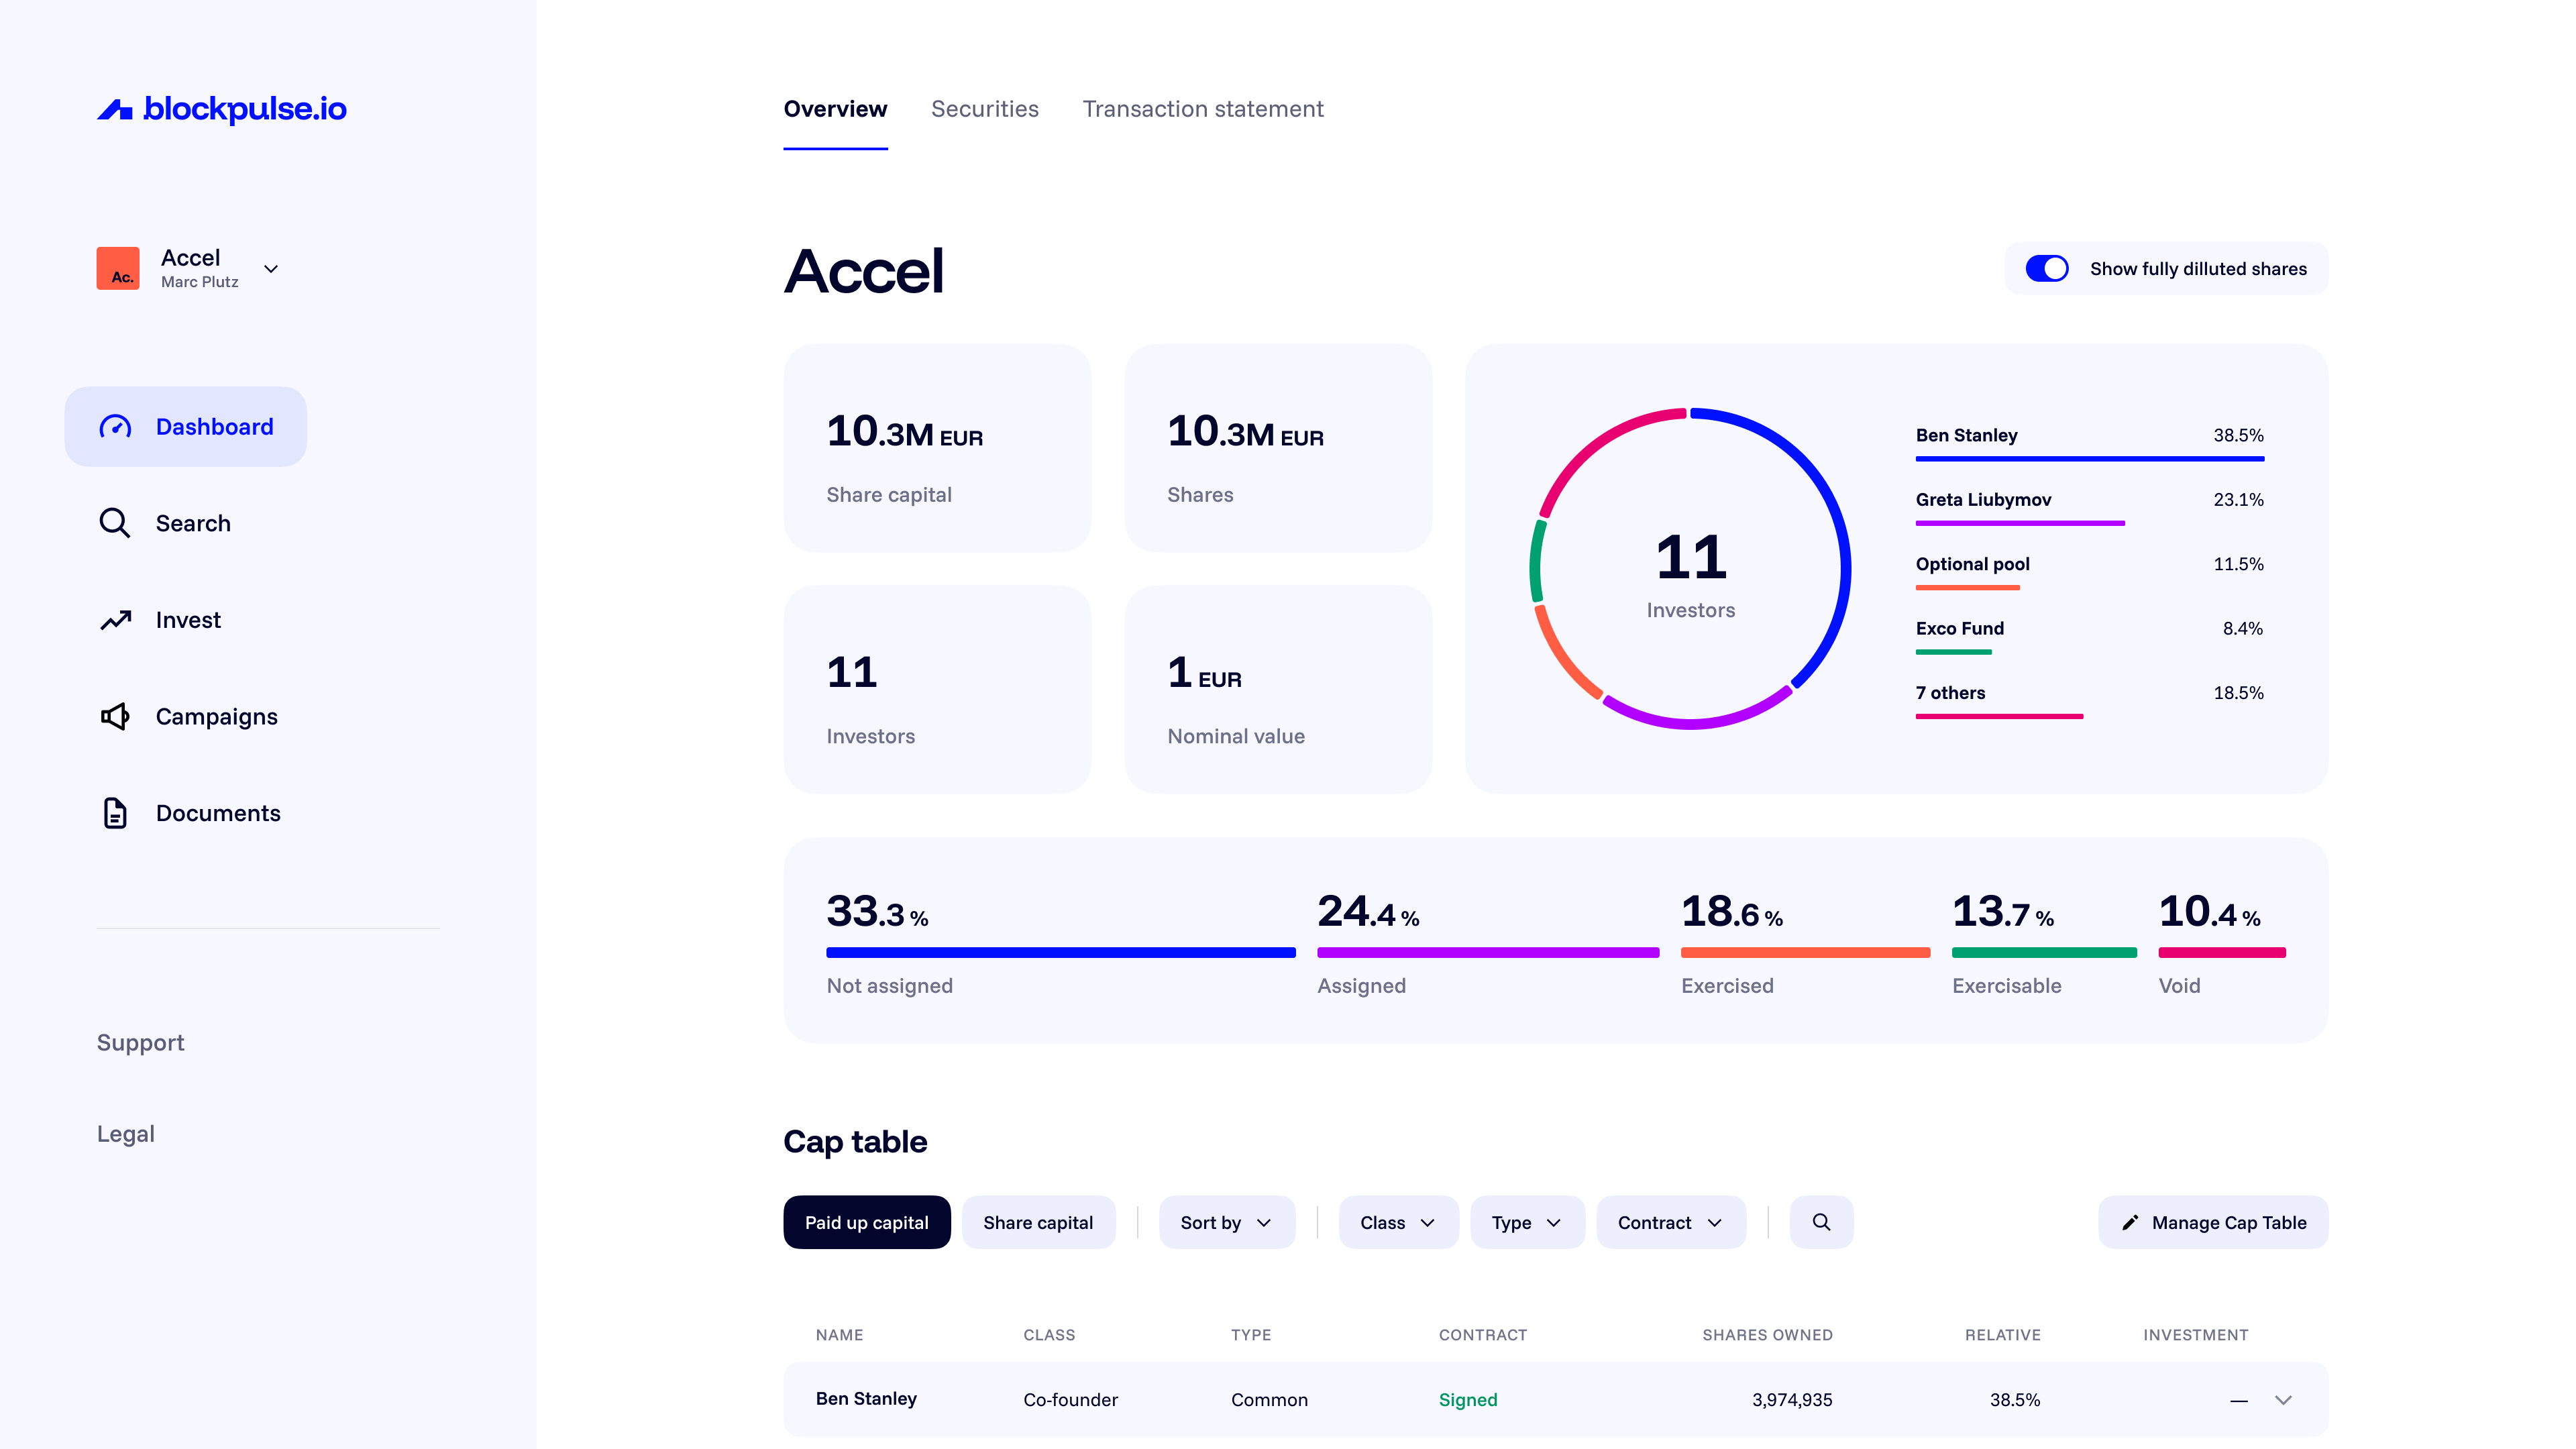Switch to the Securities tab

[984, 109]
